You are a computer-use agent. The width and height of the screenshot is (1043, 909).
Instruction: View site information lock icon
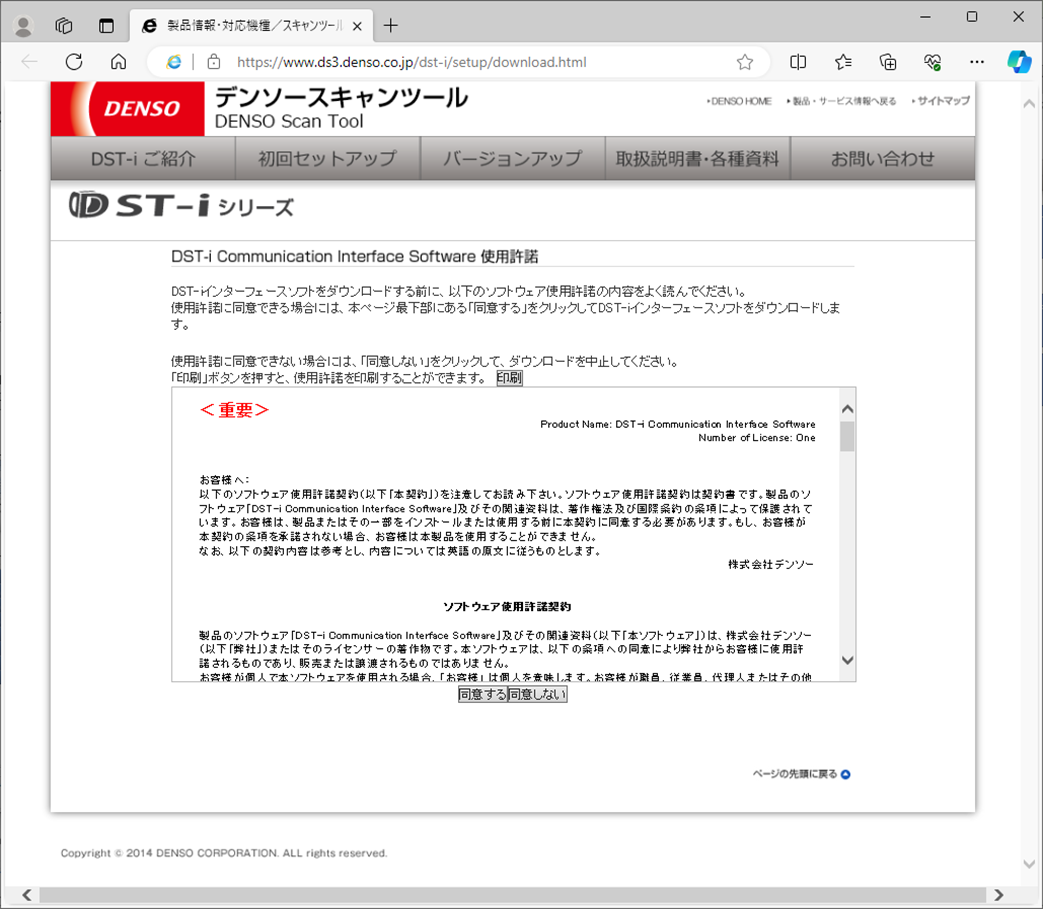(214, 62)
